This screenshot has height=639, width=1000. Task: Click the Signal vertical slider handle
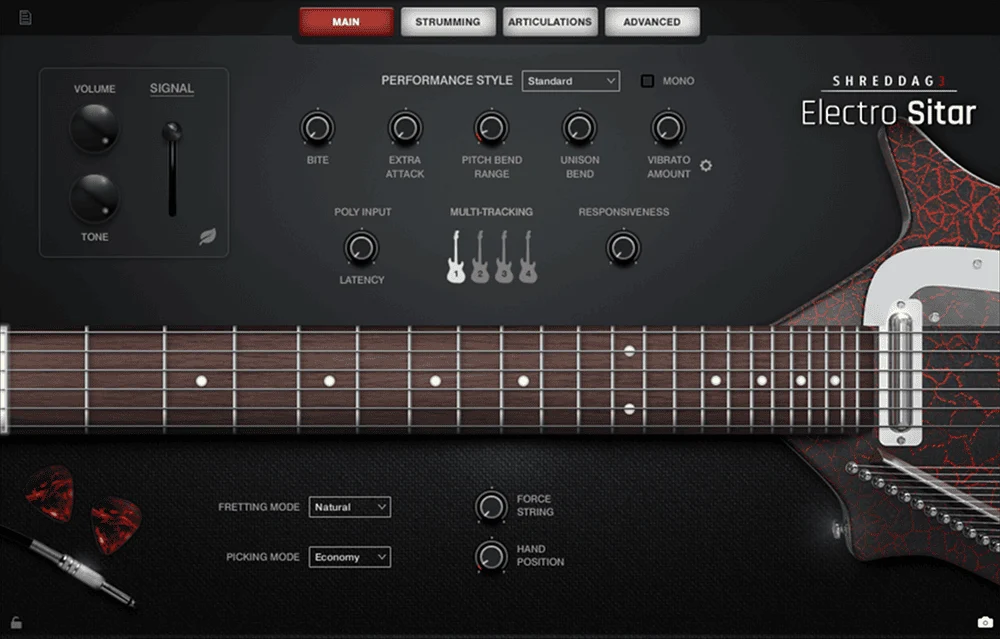[x=172, y=132]
